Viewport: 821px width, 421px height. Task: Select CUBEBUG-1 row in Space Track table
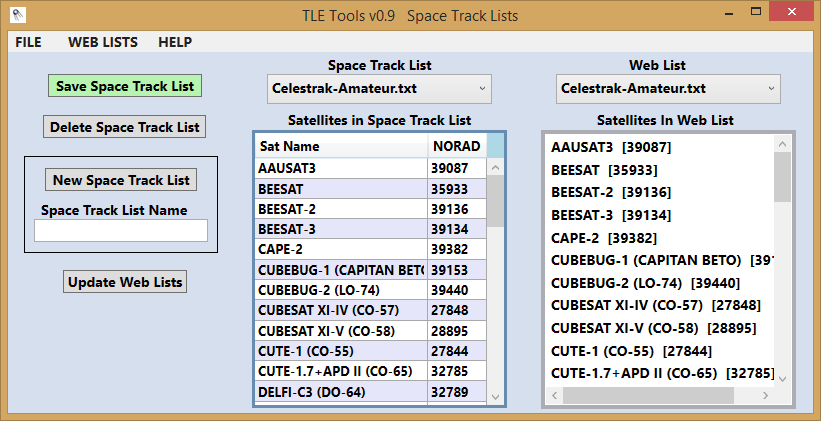(x=371, y=270)
